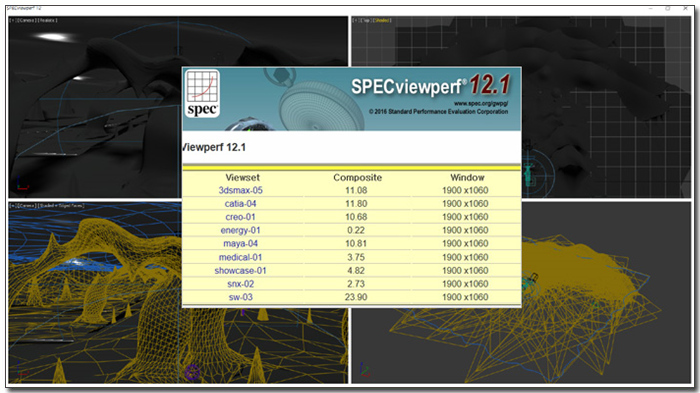Open the yellow Shaded label menu
700x393 pixels.
[382, 21]
